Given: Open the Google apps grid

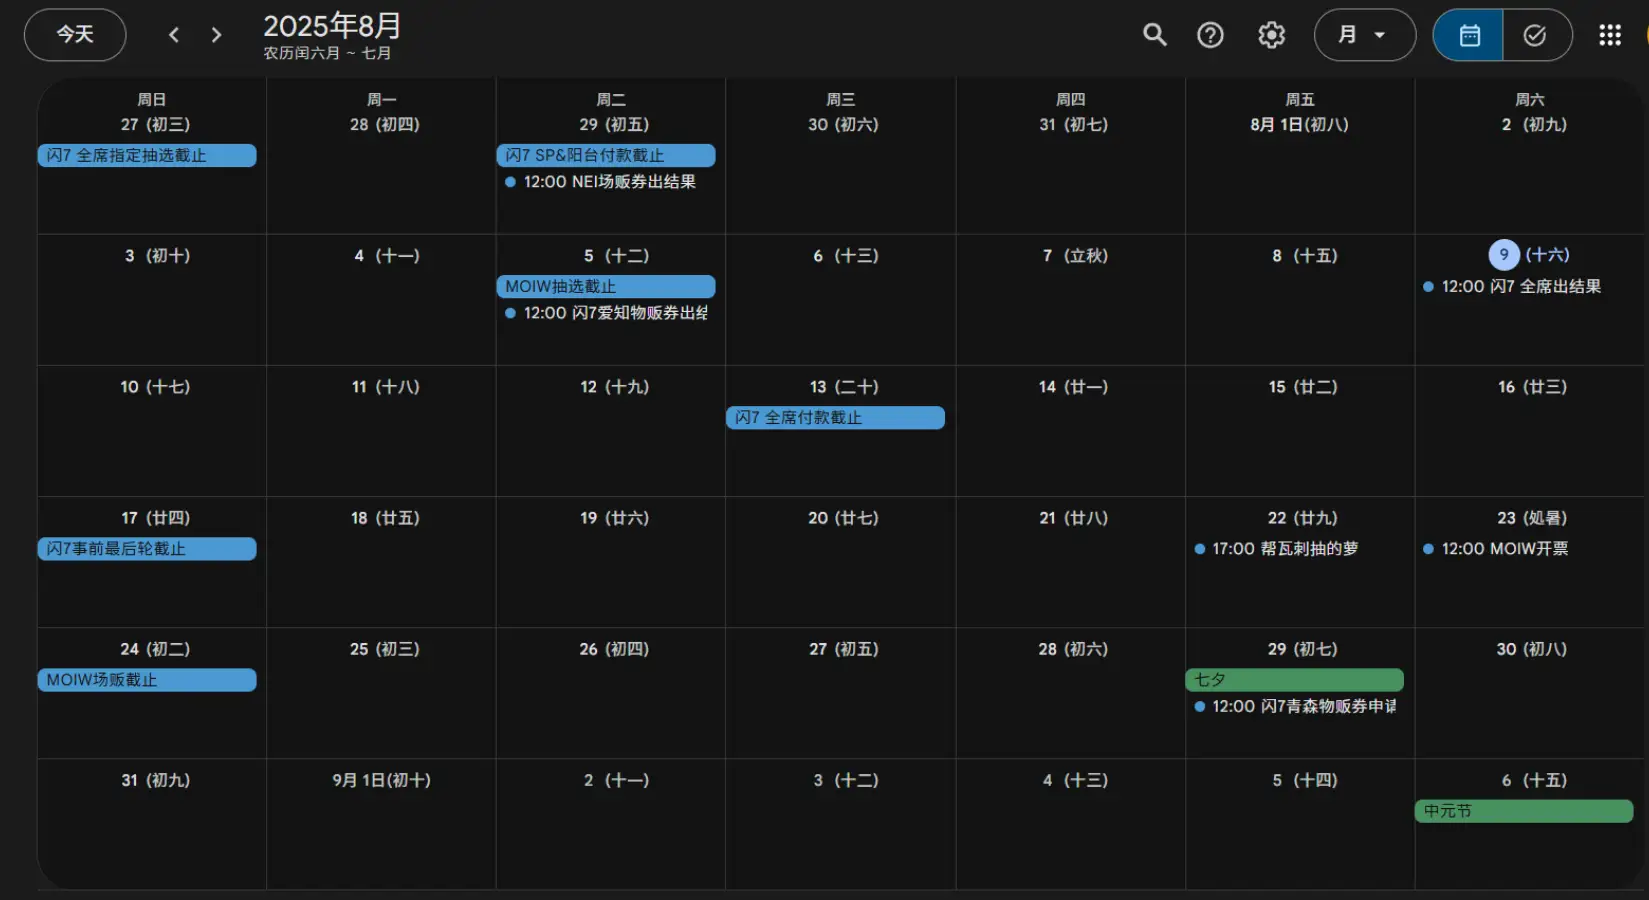Looking at the screenshot, I should pyautogui.click(x=1609, y=35).
